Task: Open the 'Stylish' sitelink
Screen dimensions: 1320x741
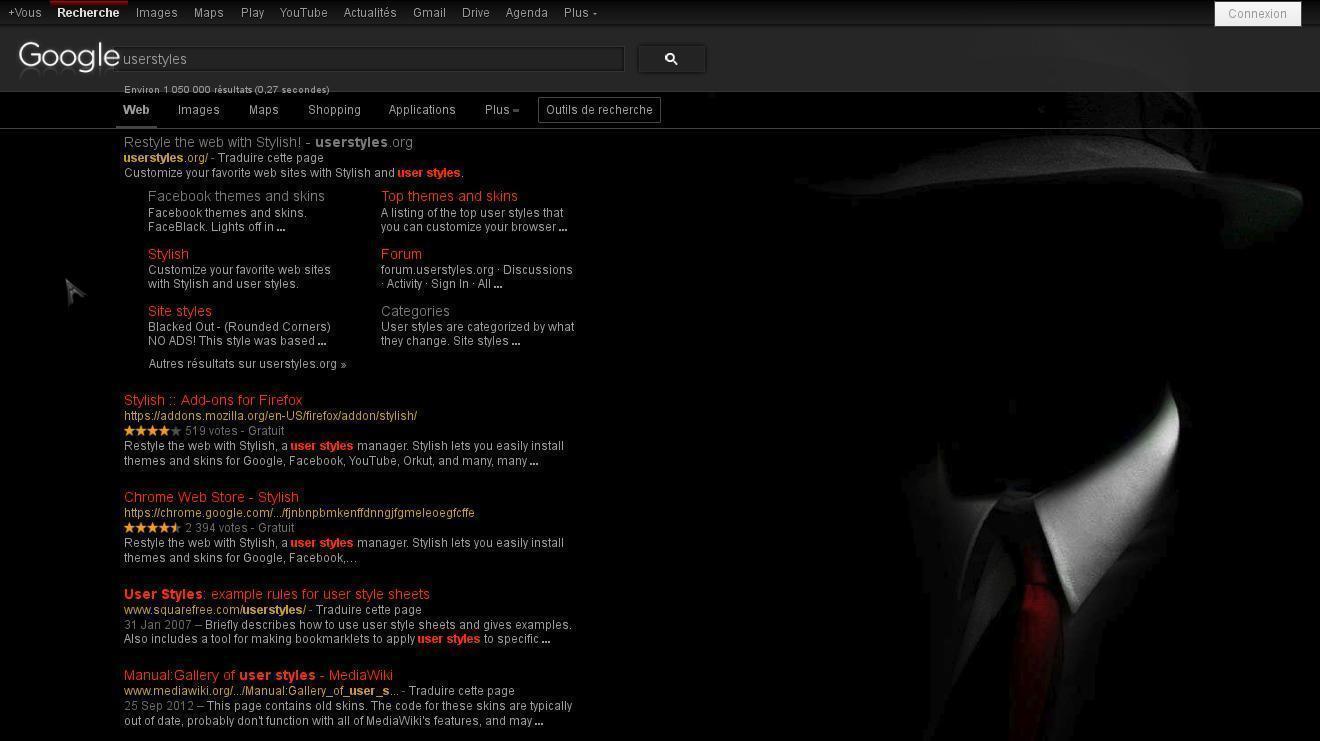Action: [168, 254]
